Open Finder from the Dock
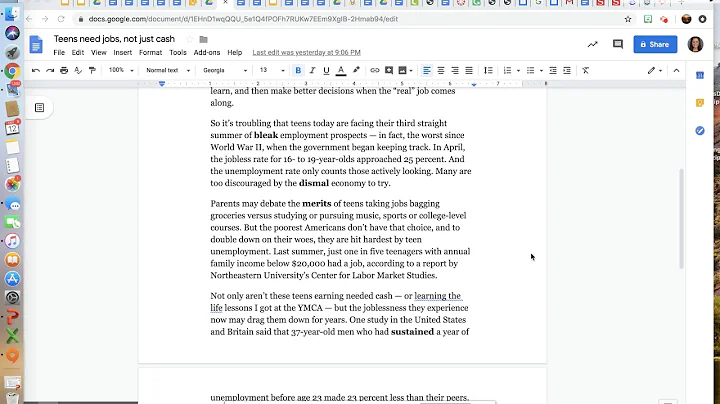Image resolution: width=720 pixels, height=404 pixels. point(12,14)
